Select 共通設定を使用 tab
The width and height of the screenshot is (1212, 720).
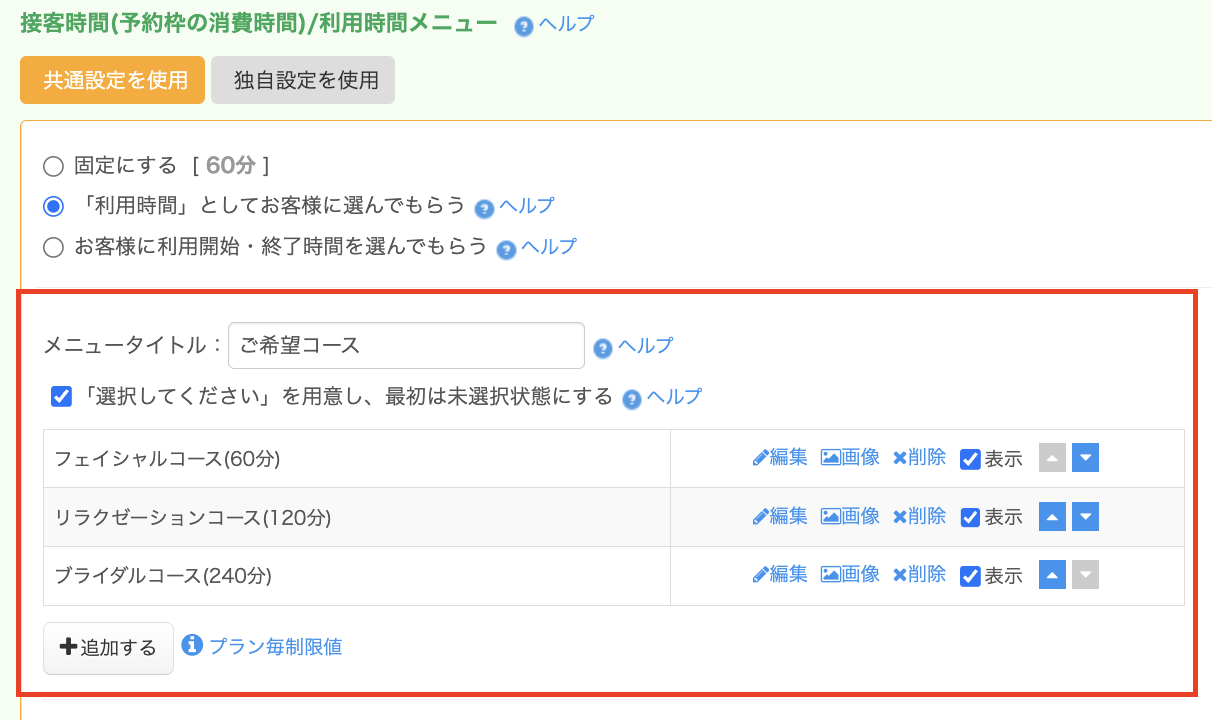pos(113,80)
